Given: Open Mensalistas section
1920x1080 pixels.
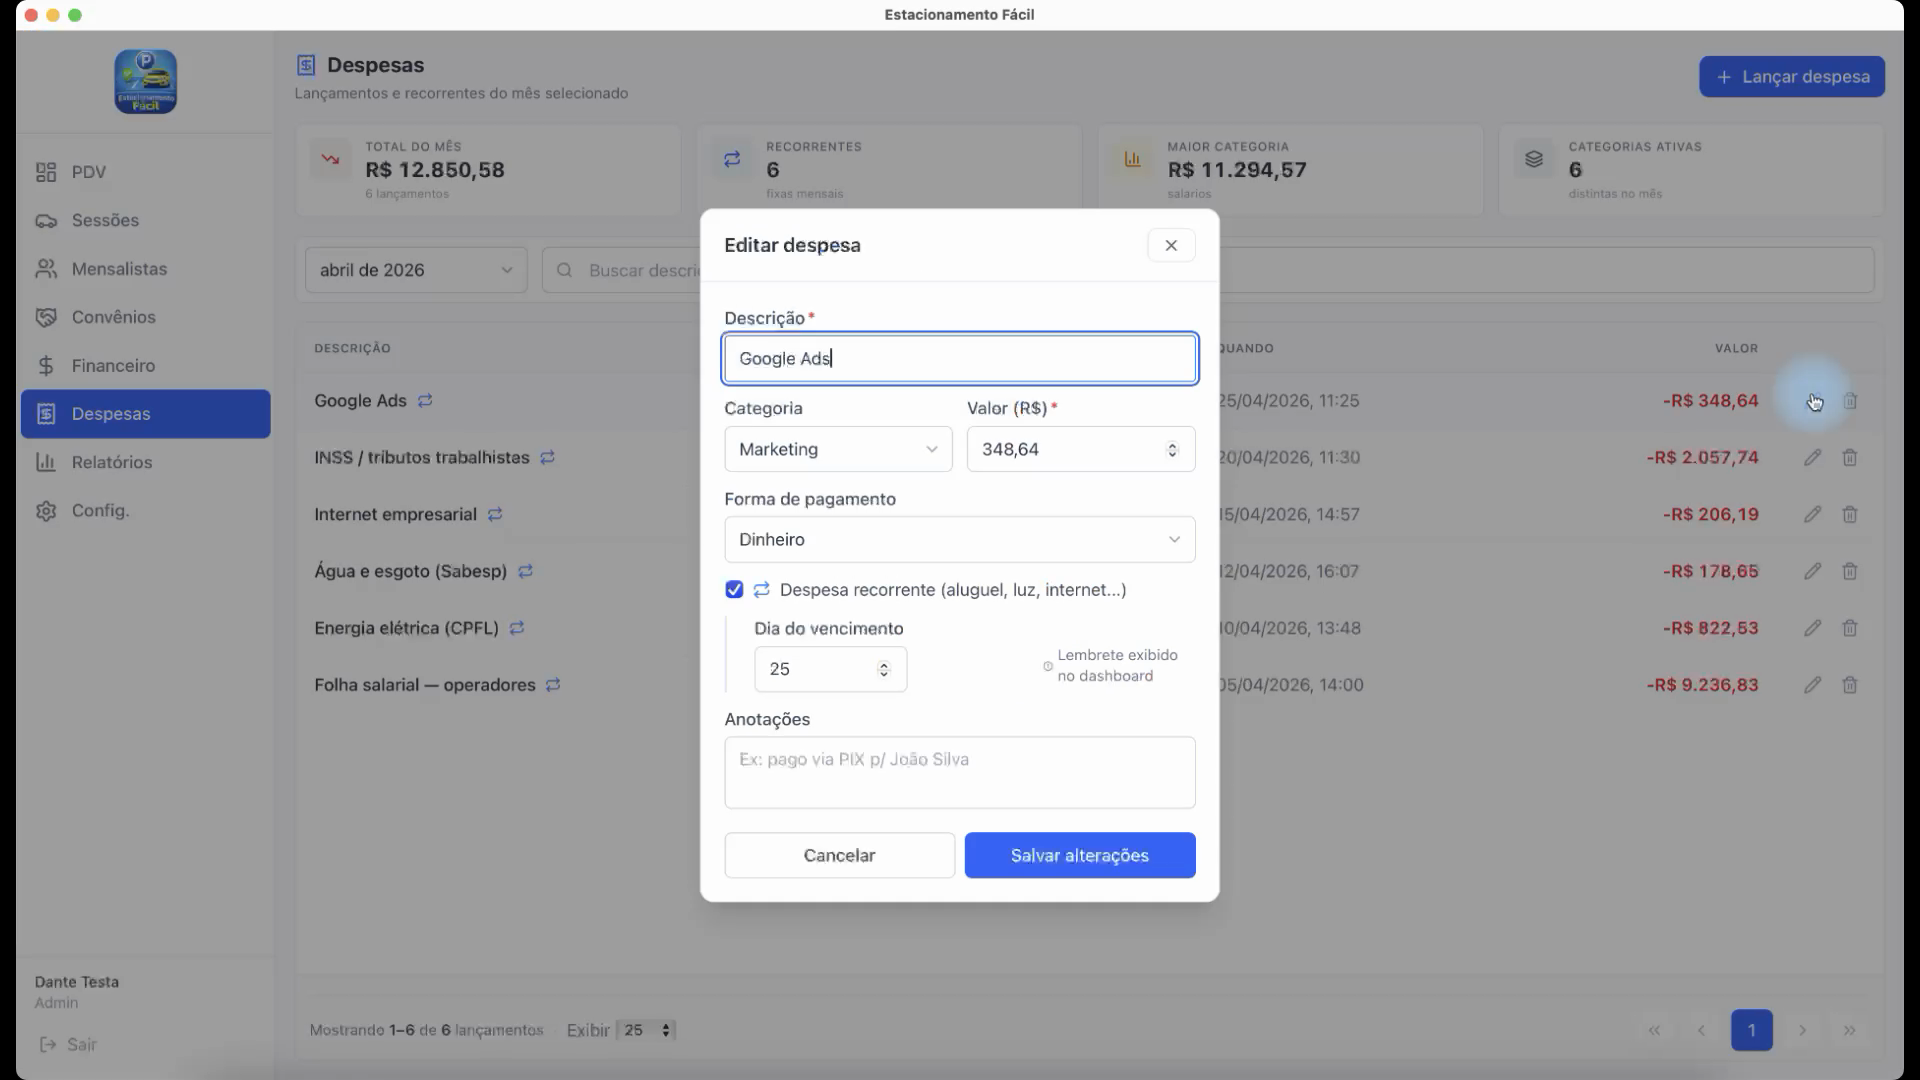Looking at the screenshot, I should pyautogui.click(x=145, y=269).
